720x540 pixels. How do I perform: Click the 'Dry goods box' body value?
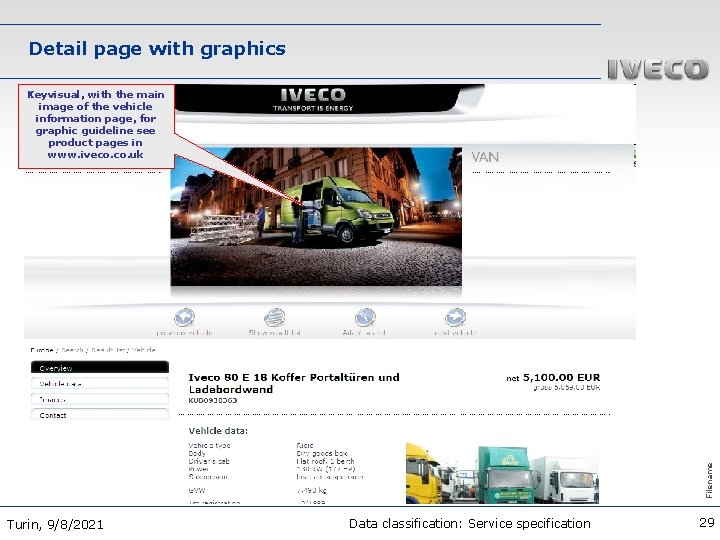[x=322, y=453]
